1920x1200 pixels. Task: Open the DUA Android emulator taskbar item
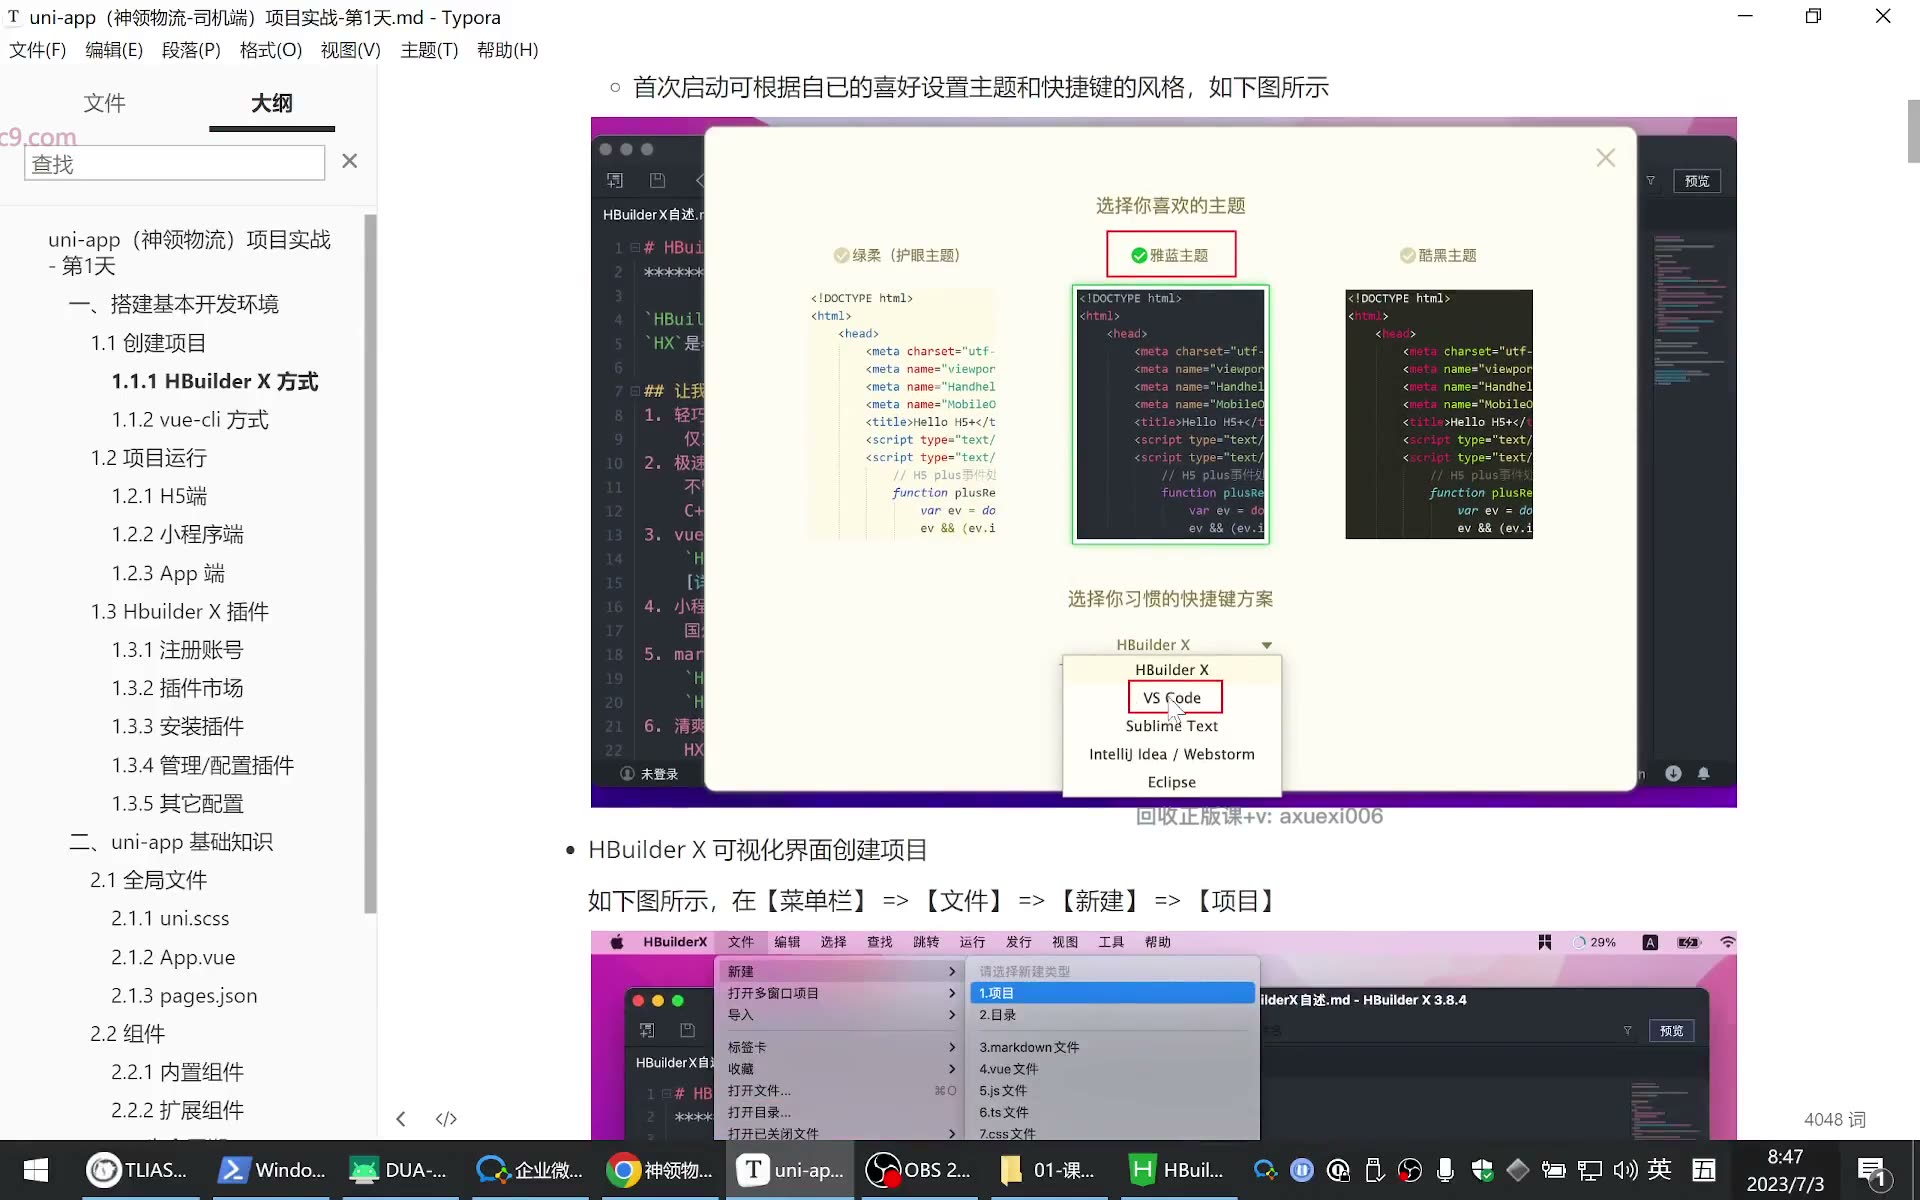(x=399, y=1170)
